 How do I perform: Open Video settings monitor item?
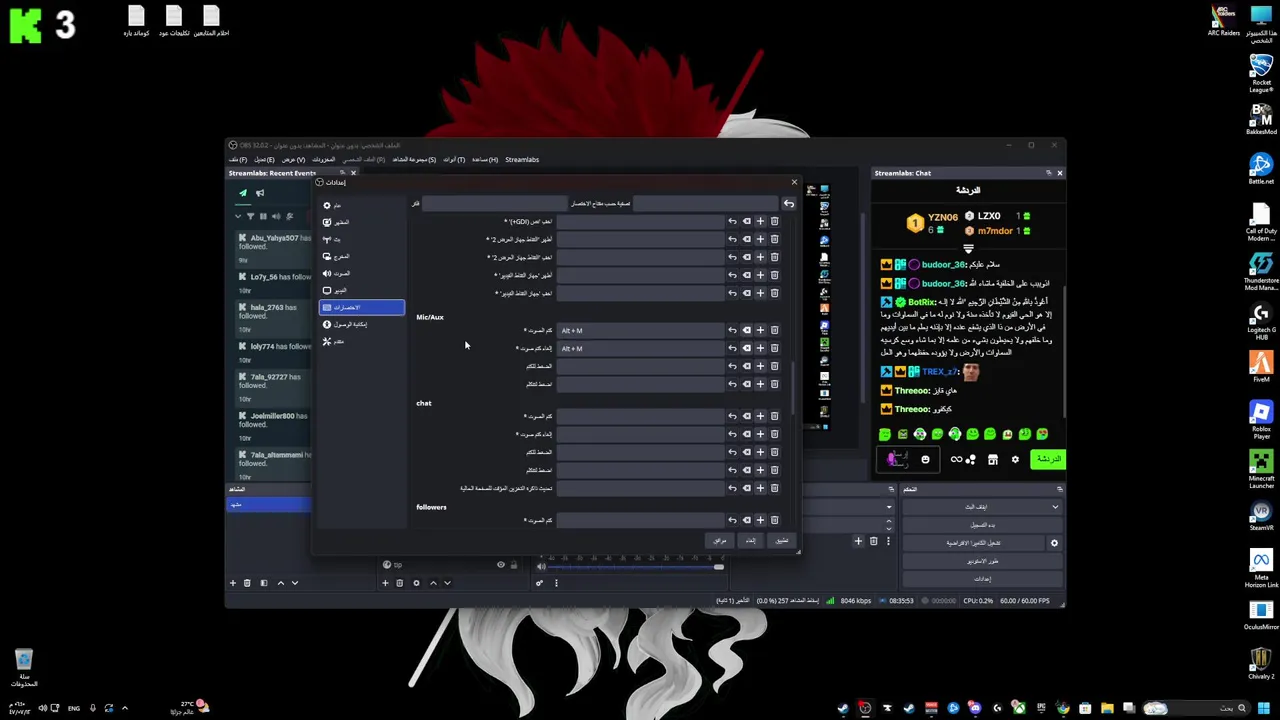pos(361,290)
